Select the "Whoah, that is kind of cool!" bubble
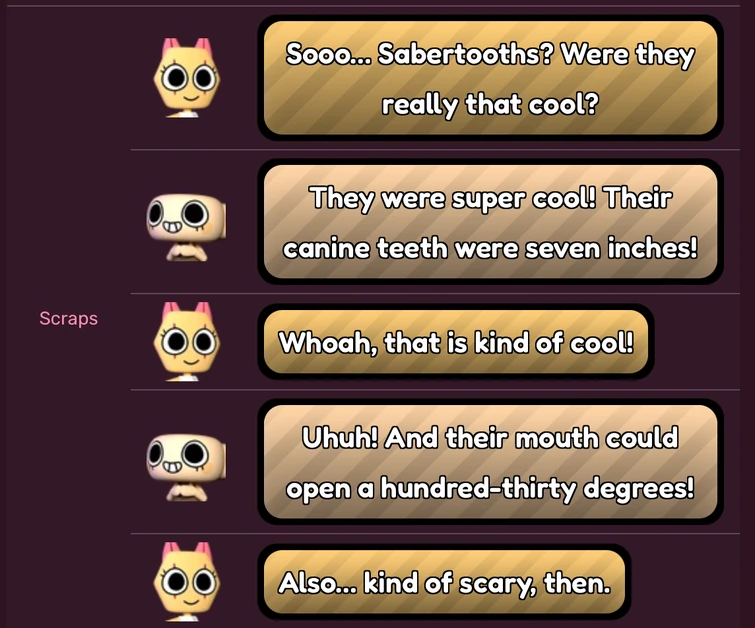The height and width of the screenshot is (628, 755). click(456, 342)
